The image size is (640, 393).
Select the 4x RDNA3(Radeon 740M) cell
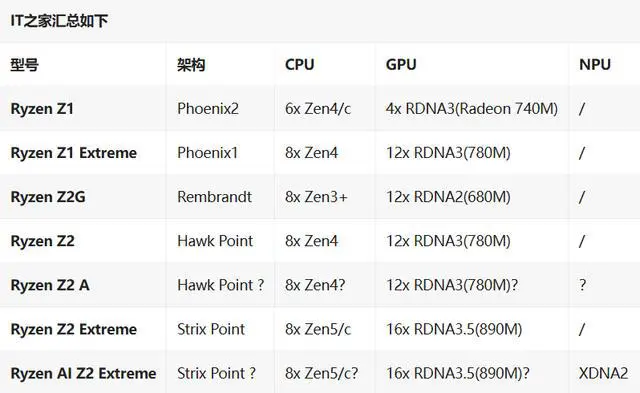[x=472, y=109]
